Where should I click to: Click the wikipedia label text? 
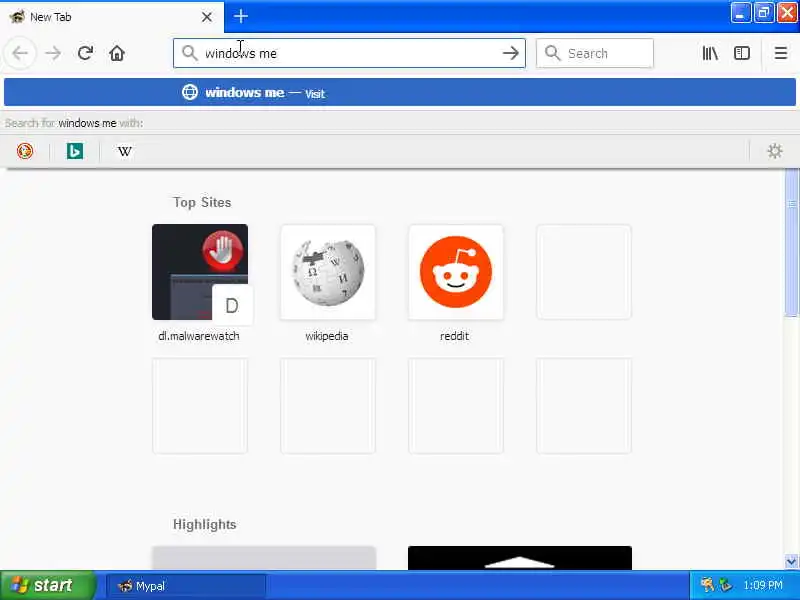[327, 336]
